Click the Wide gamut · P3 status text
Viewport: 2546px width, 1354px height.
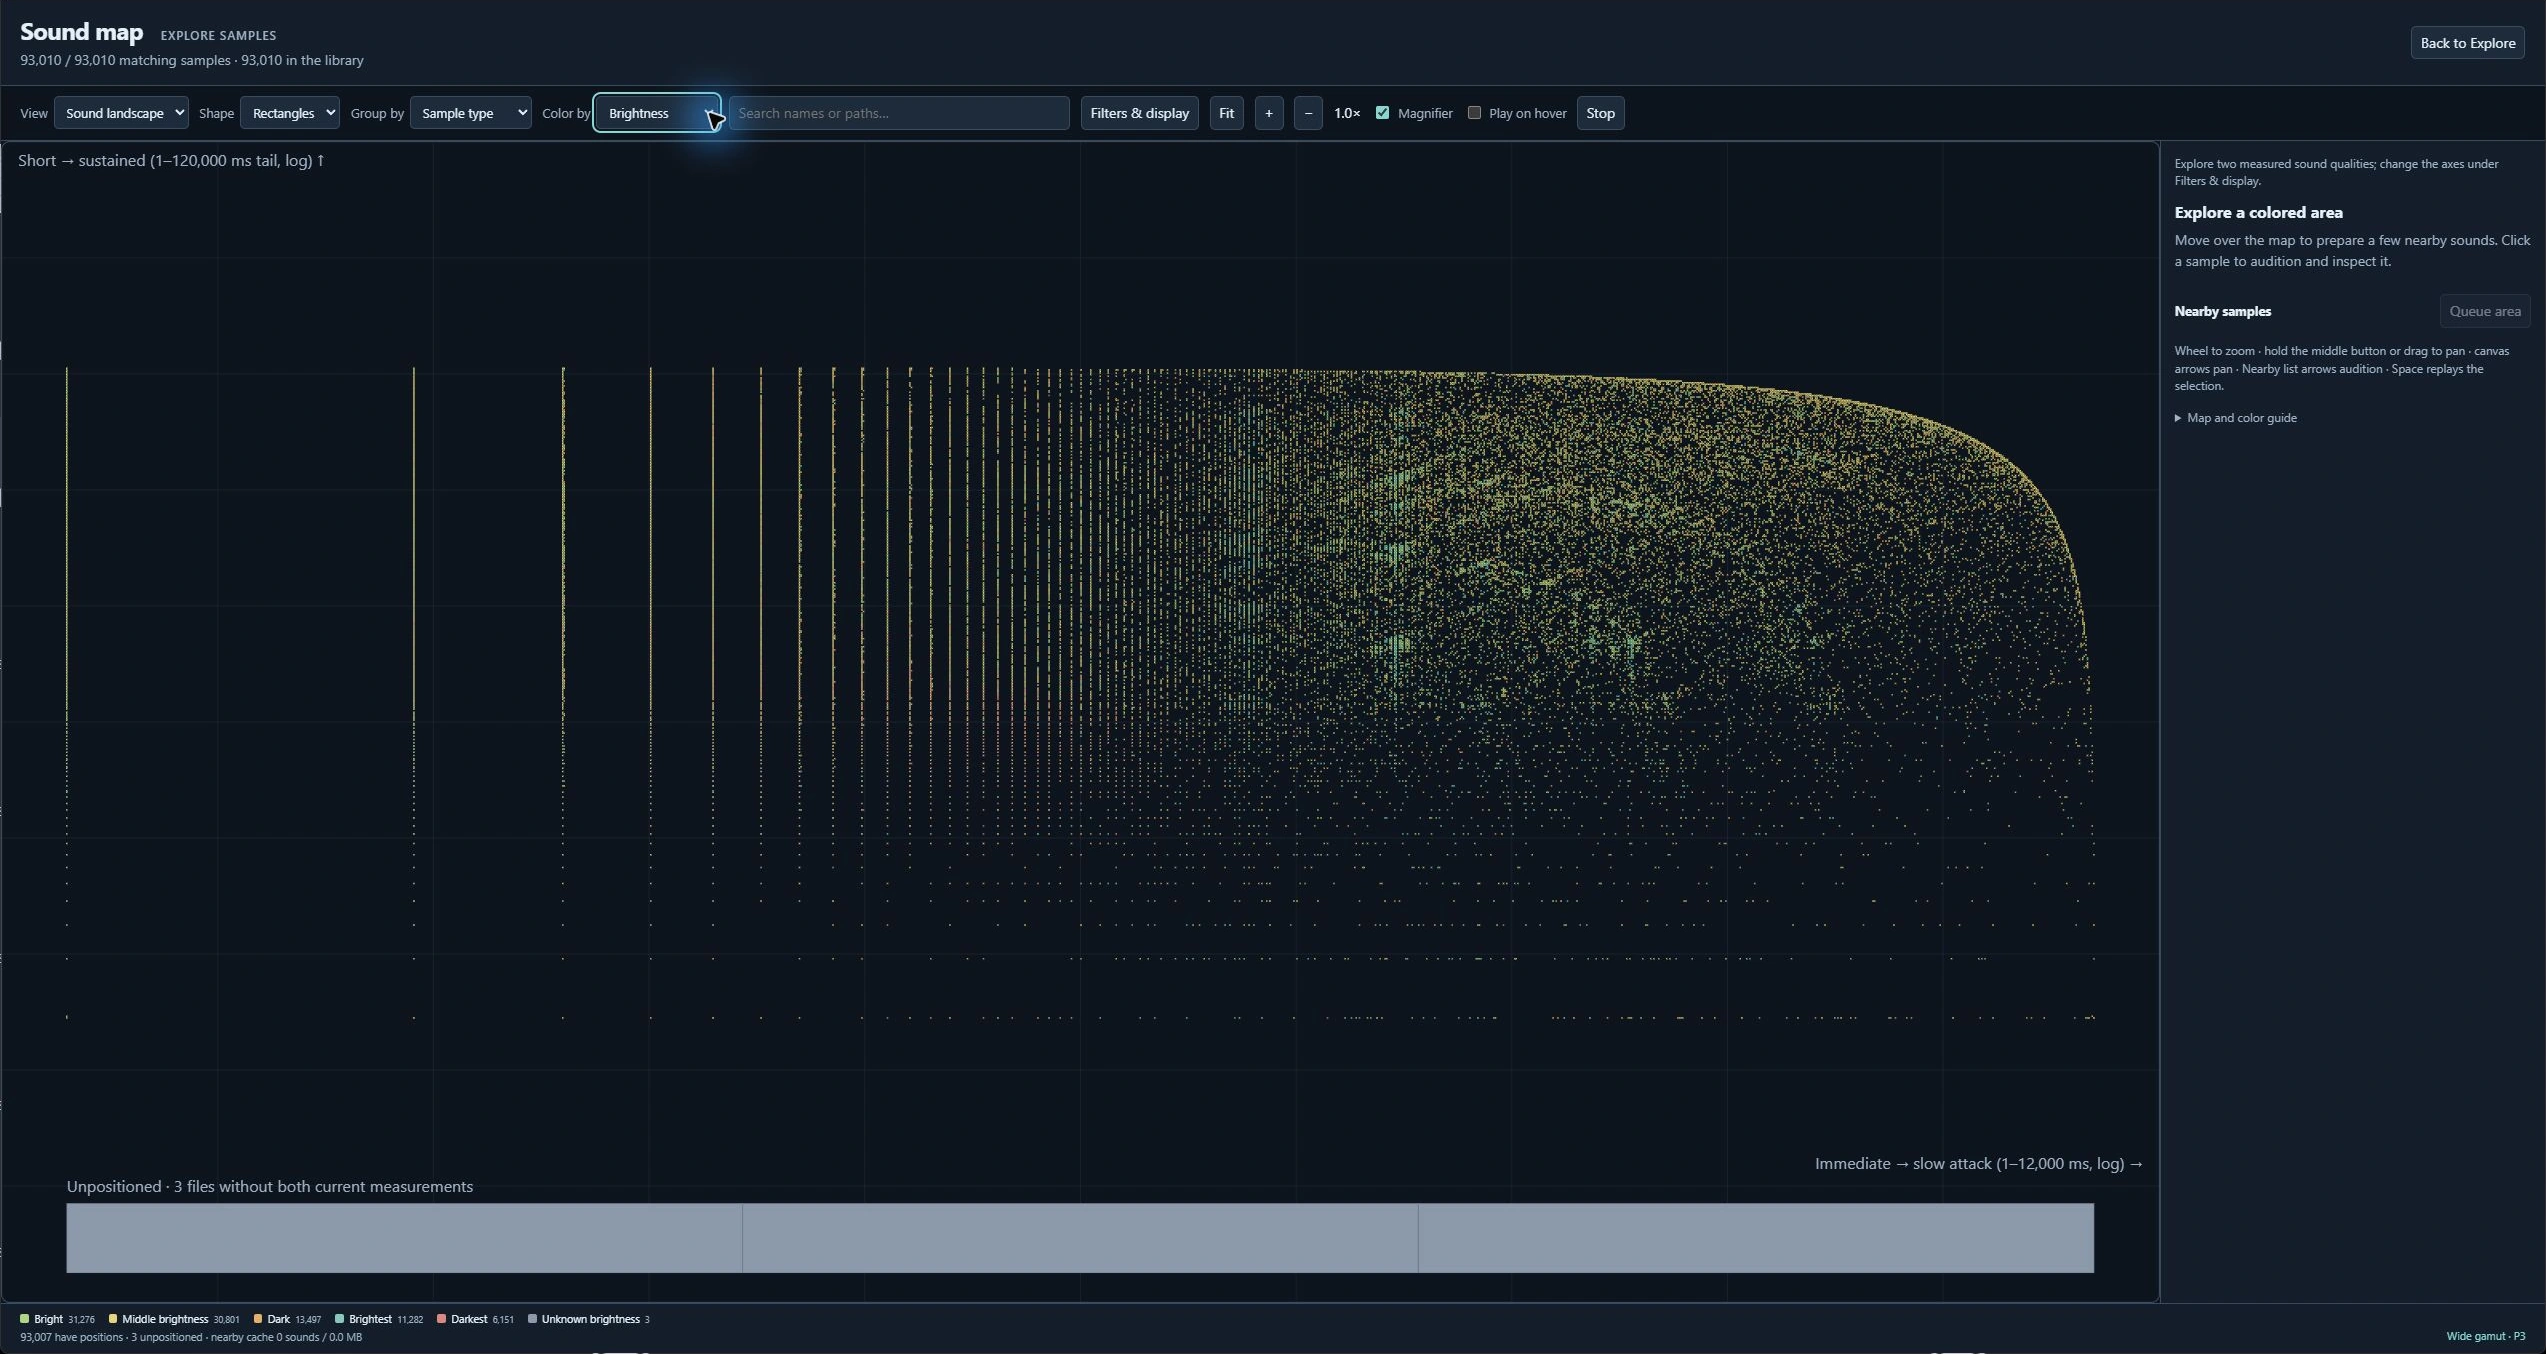(x=2485, y=1336)
